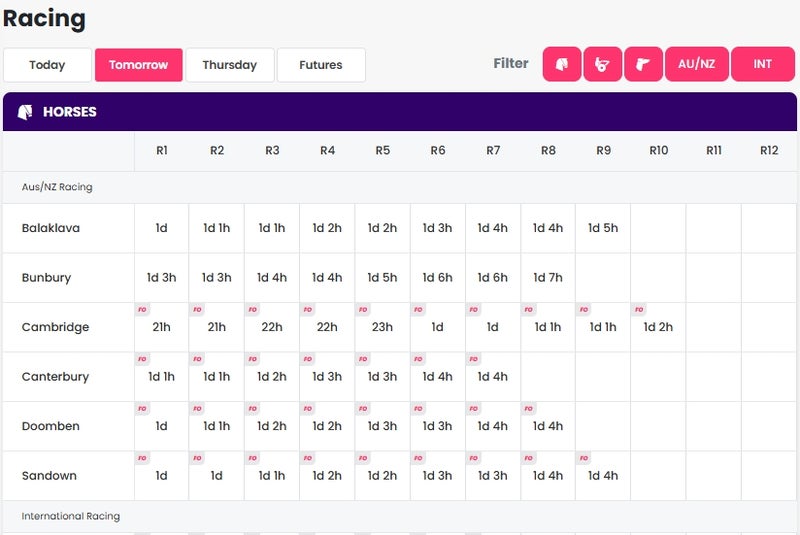
Task: Click the FO badge on Sandown R9
Action: (x=584, y=458)
